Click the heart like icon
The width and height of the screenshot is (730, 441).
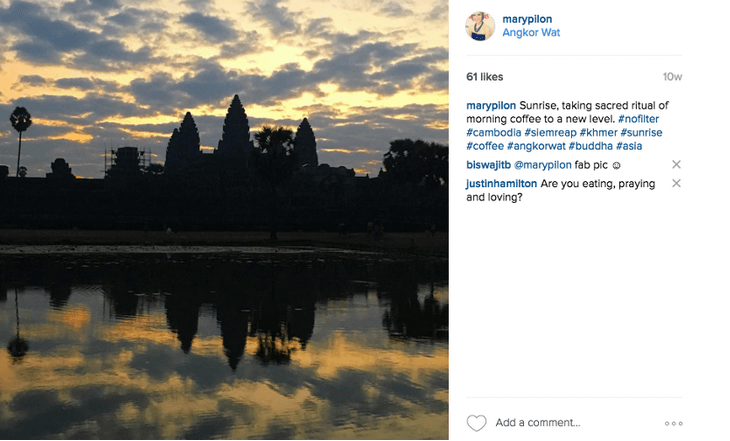(477, 423)
